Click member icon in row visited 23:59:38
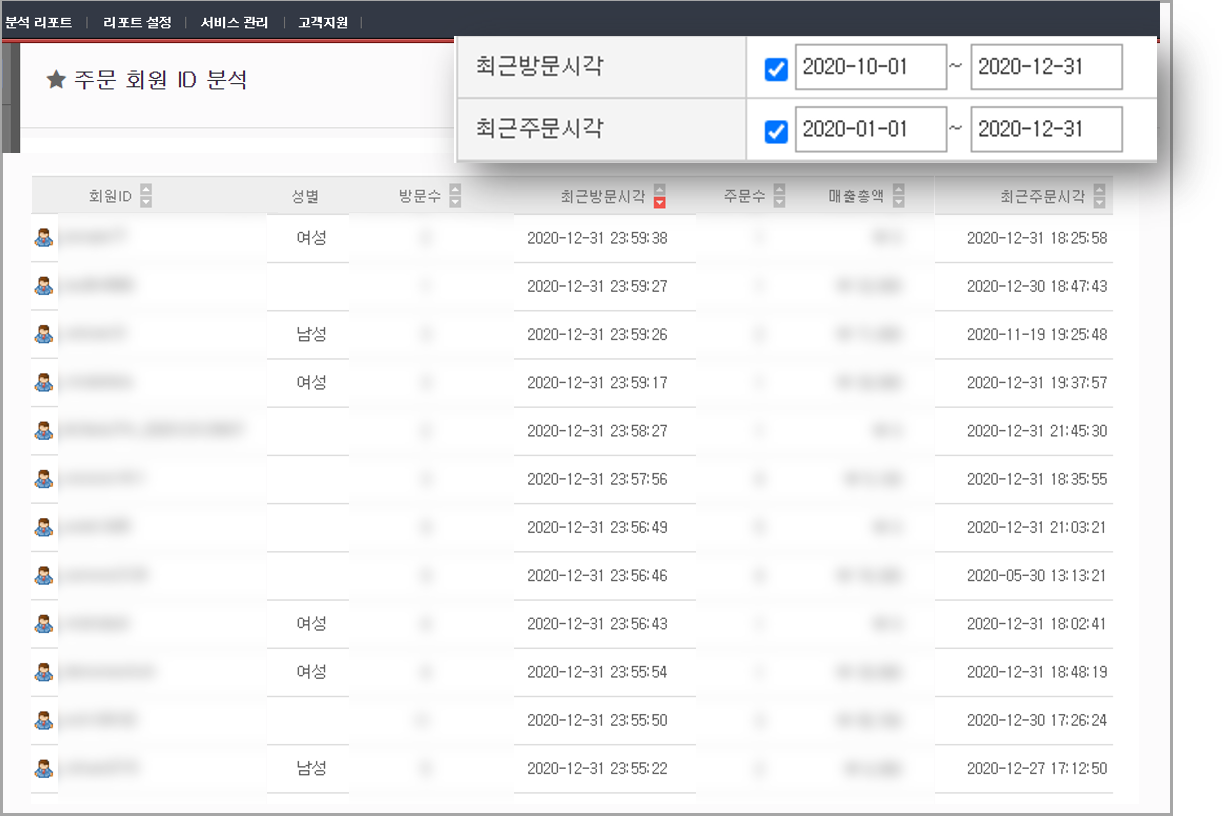This screenshot has height=816, width=1222. tap(44, 238)
